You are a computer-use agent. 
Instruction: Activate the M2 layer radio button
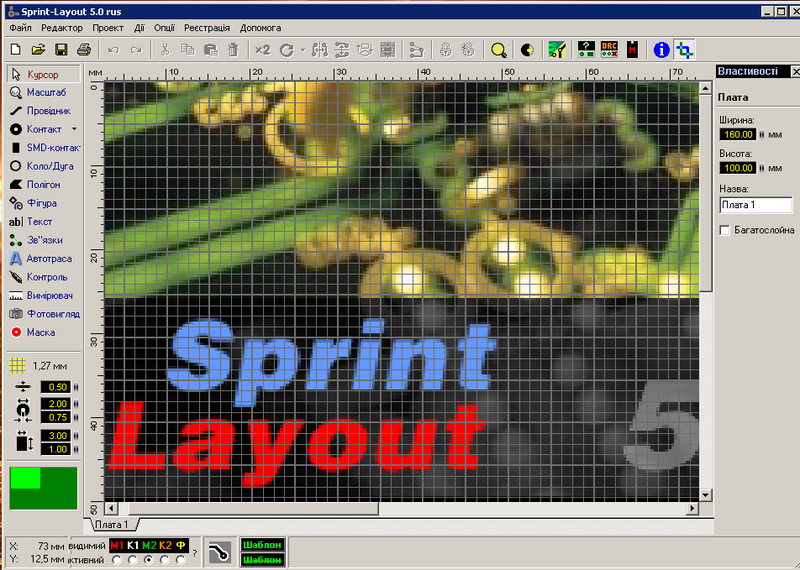(x=148, y=560)
